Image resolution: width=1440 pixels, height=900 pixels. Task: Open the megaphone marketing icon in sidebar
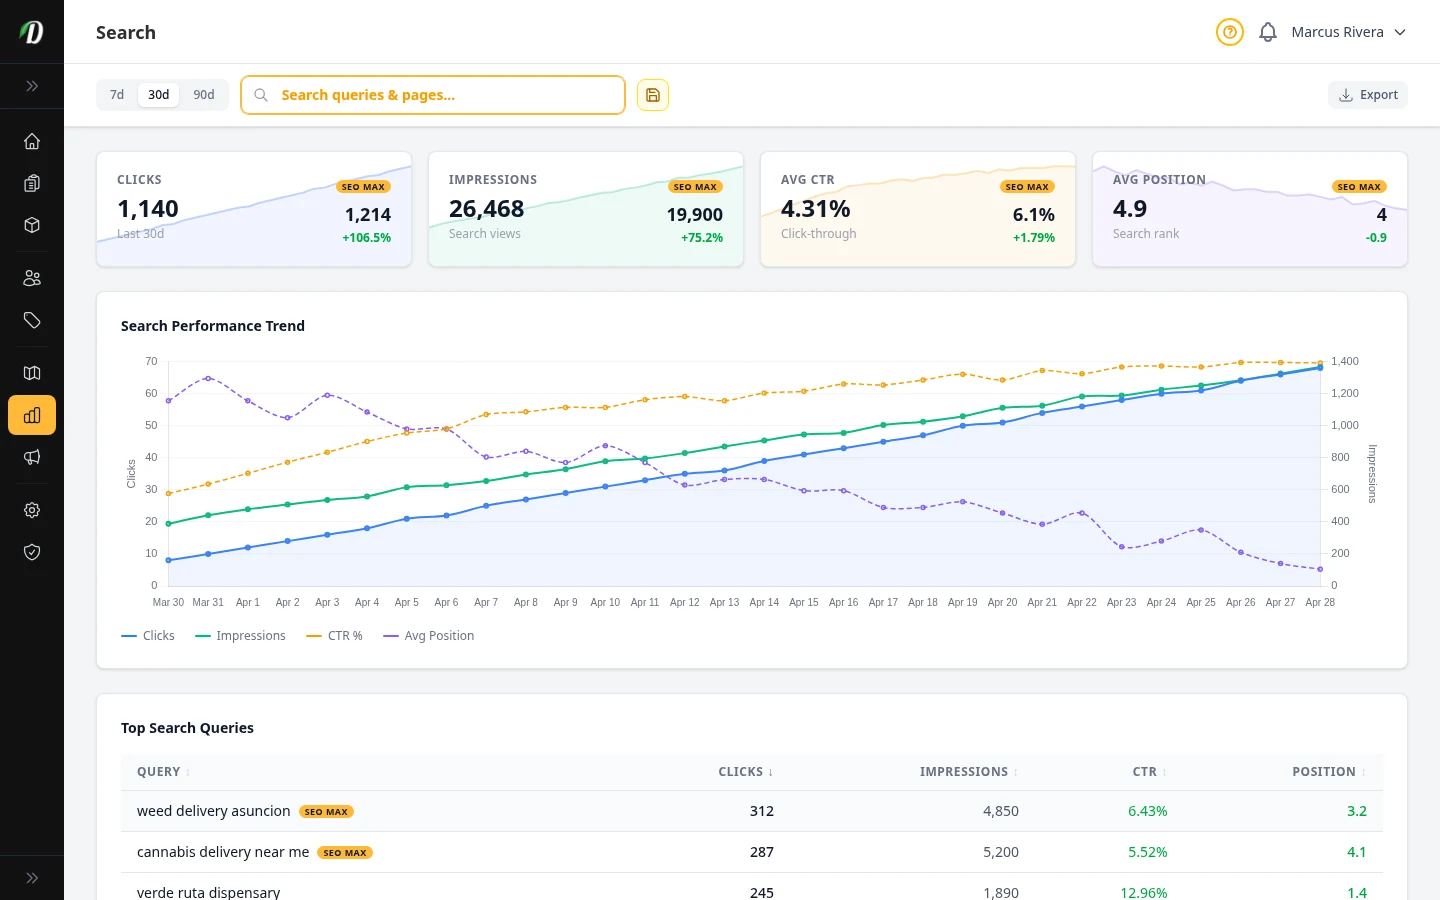(32, 457)
